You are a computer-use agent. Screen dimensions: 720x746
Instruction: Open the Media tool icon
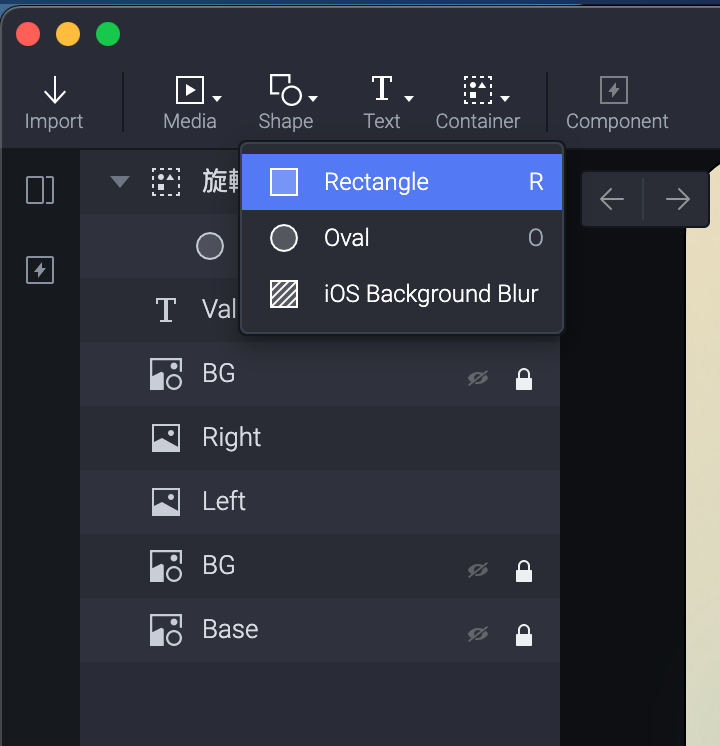(188, 91)
